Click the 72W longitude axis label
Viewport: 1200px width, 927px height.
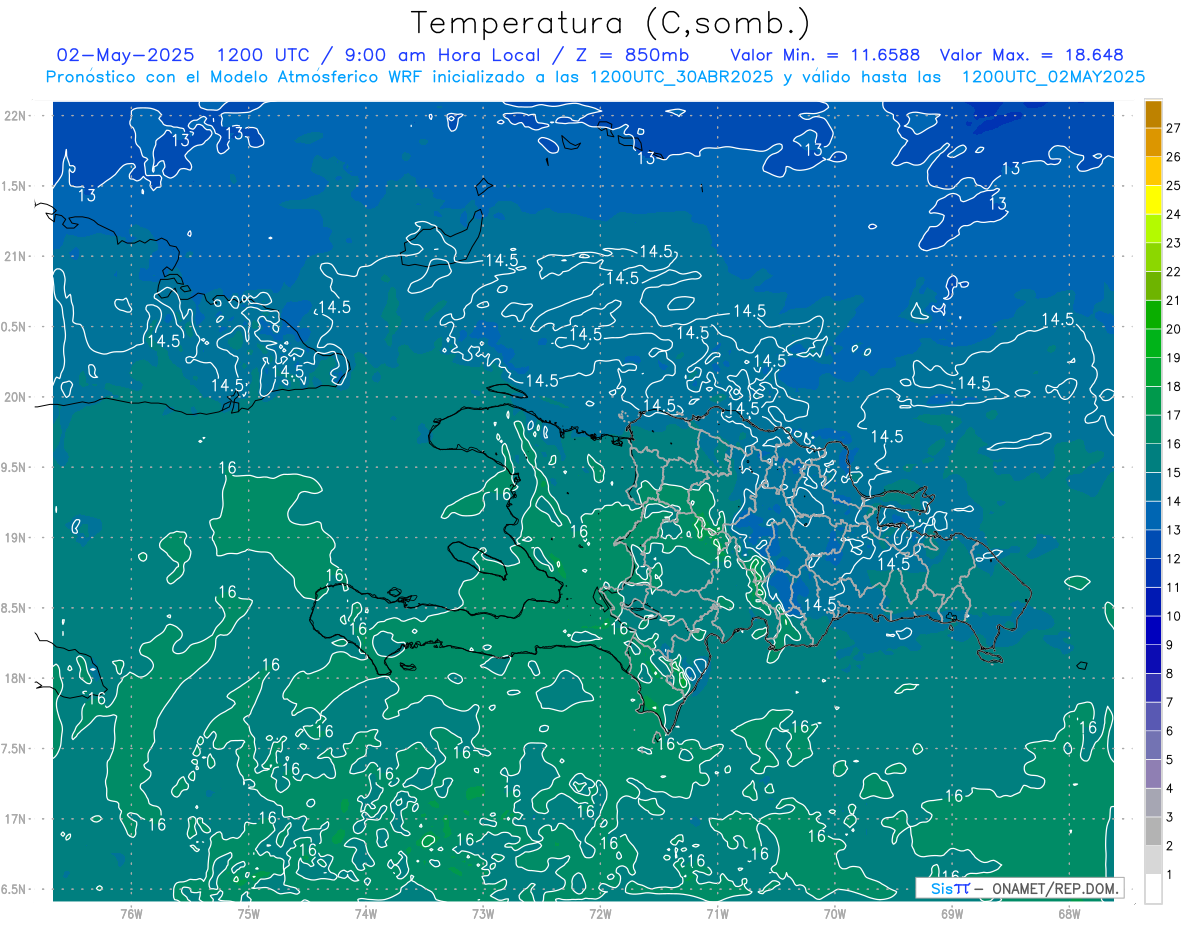pyautogui.click(x=600, y=913)
